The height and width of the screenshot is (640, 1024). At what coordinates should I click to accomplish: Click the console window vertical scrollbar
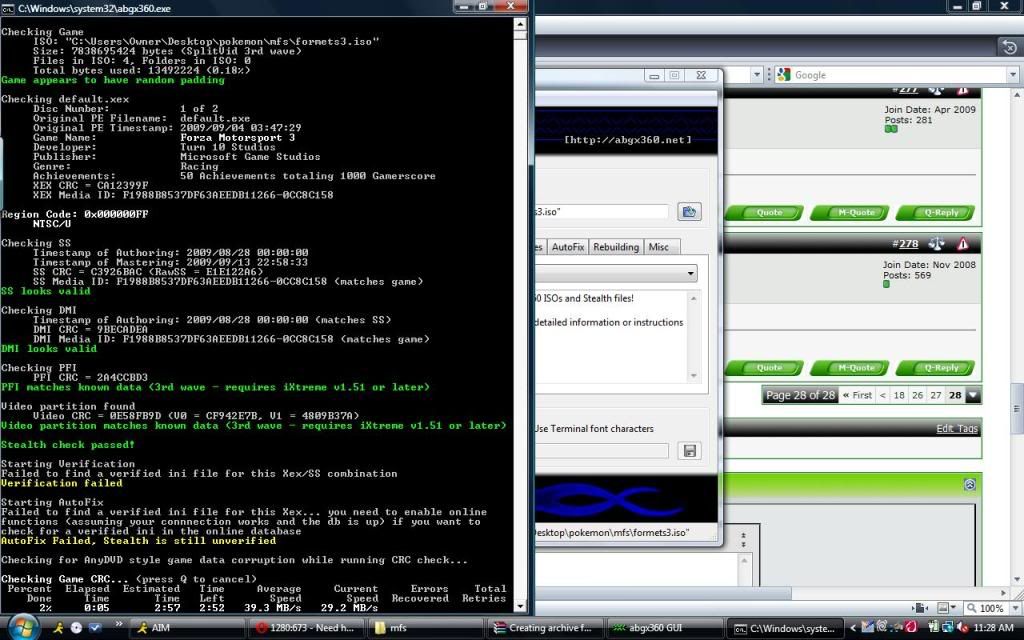click(x=520, y=315)
